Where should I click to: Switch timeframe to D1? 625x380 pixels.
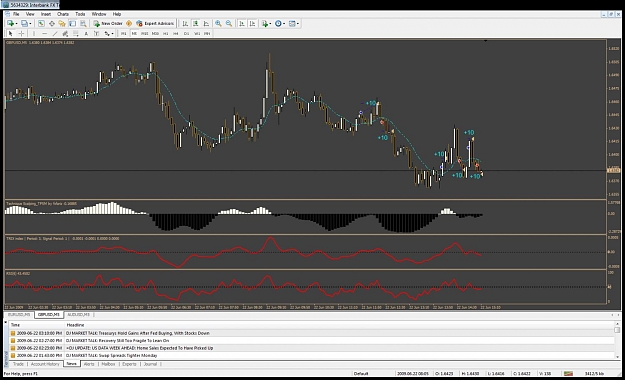(x=186, y=33)
